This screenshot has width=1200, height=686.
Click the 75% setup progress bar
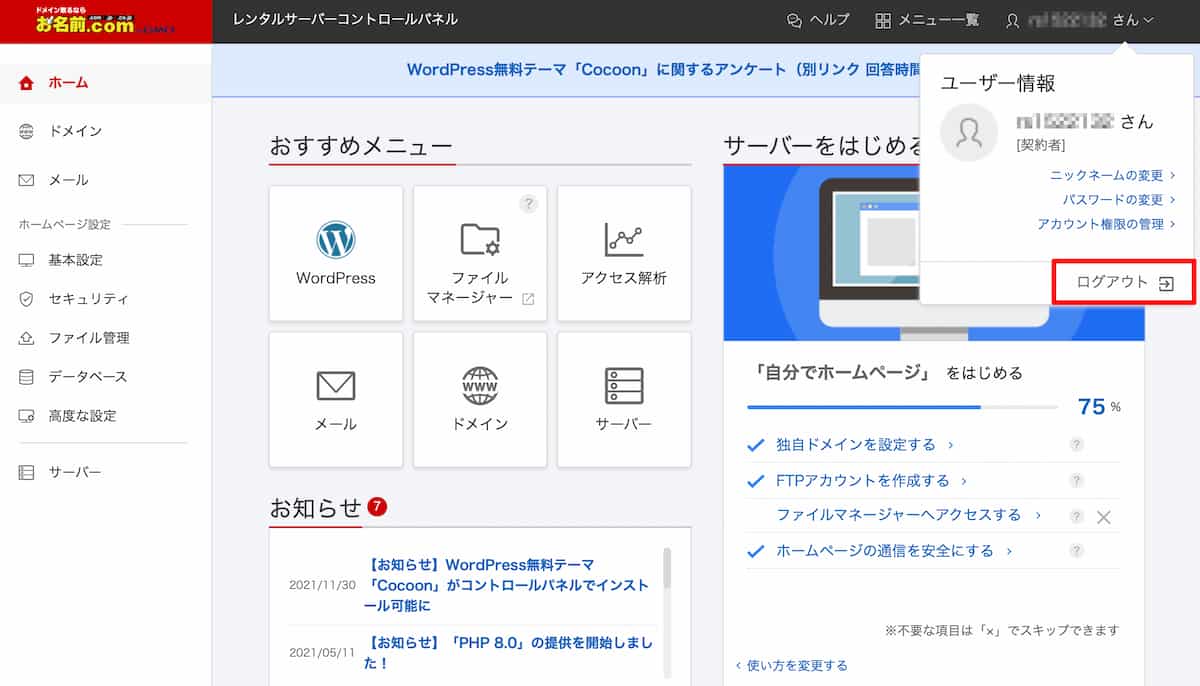(x=901, y=407)
